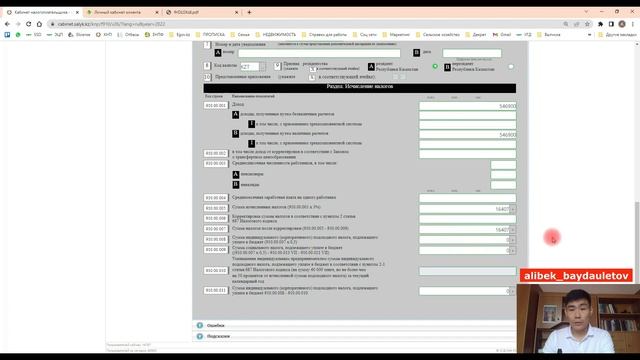Viewport: 640px width, 360px height.
Task: Open the 'Справки для работы' bookmark folder
Action: [x=324, y=35]
